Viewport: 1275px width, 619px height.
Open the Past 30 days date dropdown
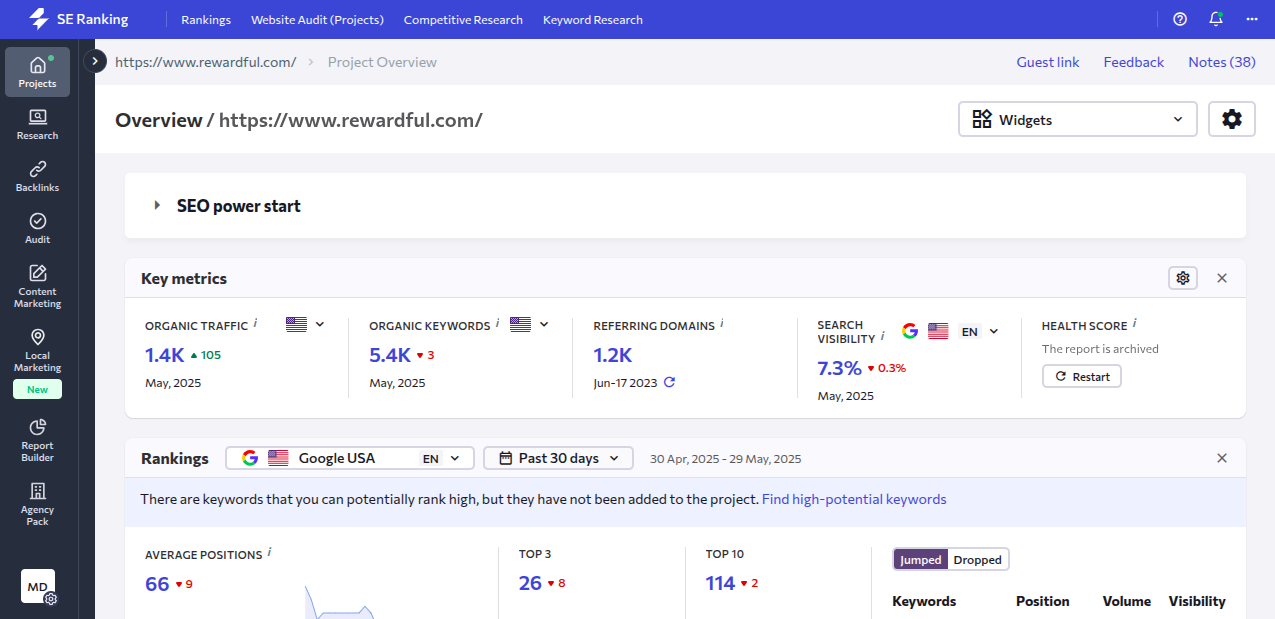click(558, 458)
